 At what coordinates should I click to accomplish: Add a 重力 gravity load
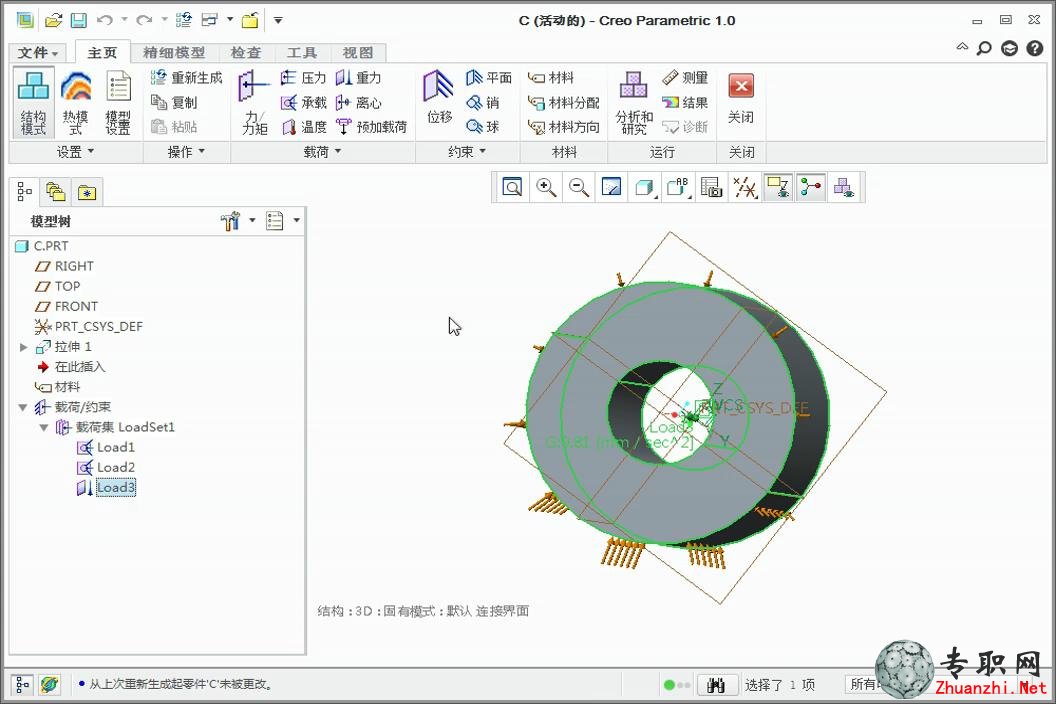[358, 77]
